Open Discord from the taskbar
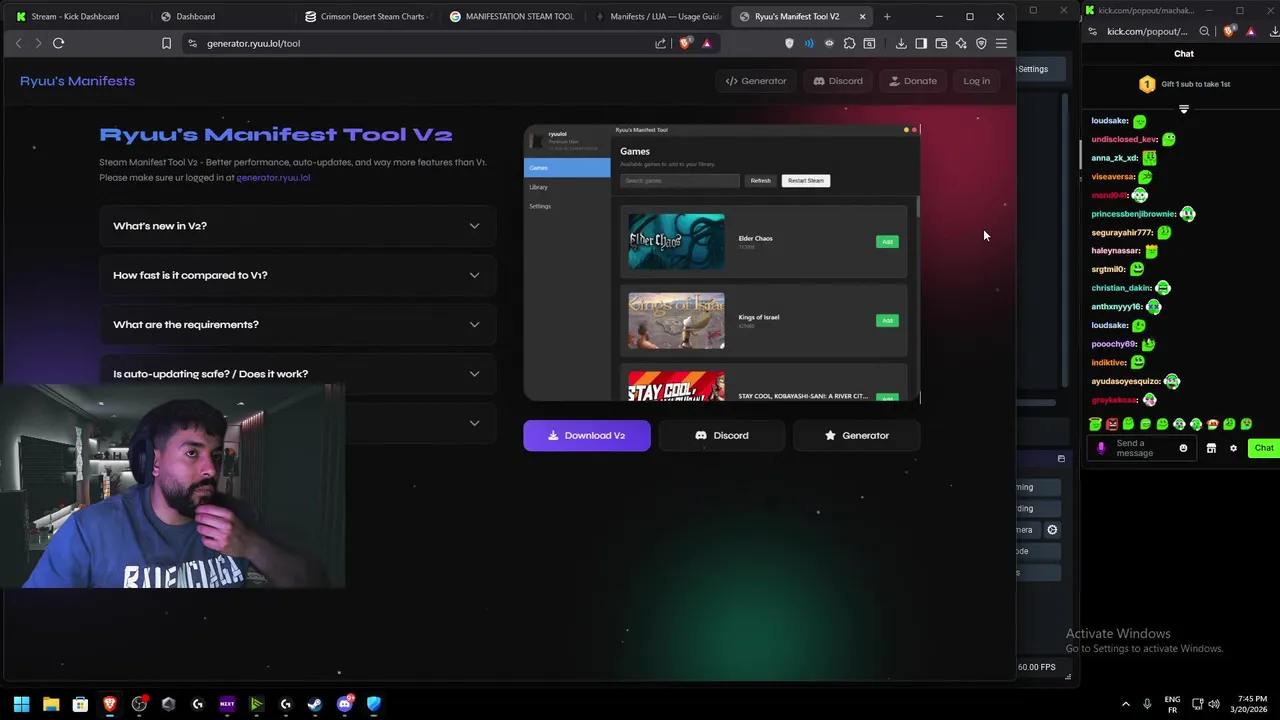The height and width of the screenshot is (720, 1280). pos(345,704)
